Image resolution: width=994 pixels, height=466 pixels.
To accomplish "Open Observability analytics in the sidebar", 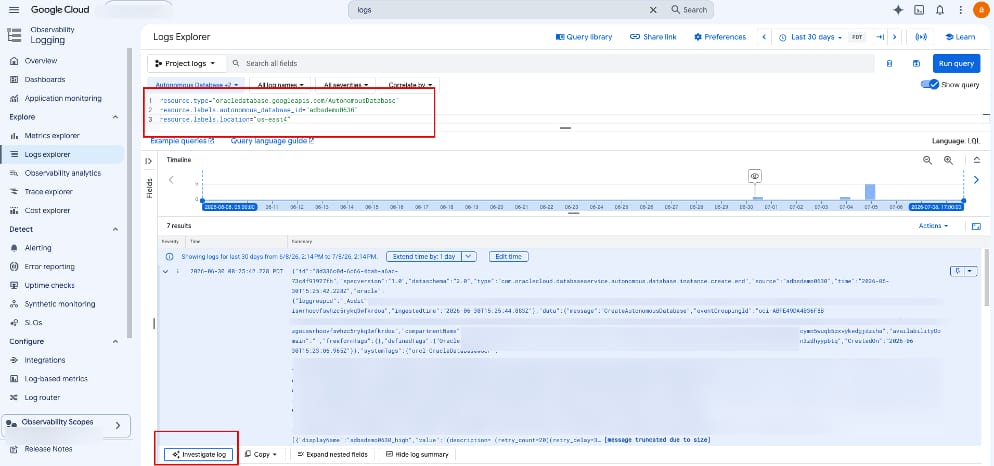I will coord(63,173).
